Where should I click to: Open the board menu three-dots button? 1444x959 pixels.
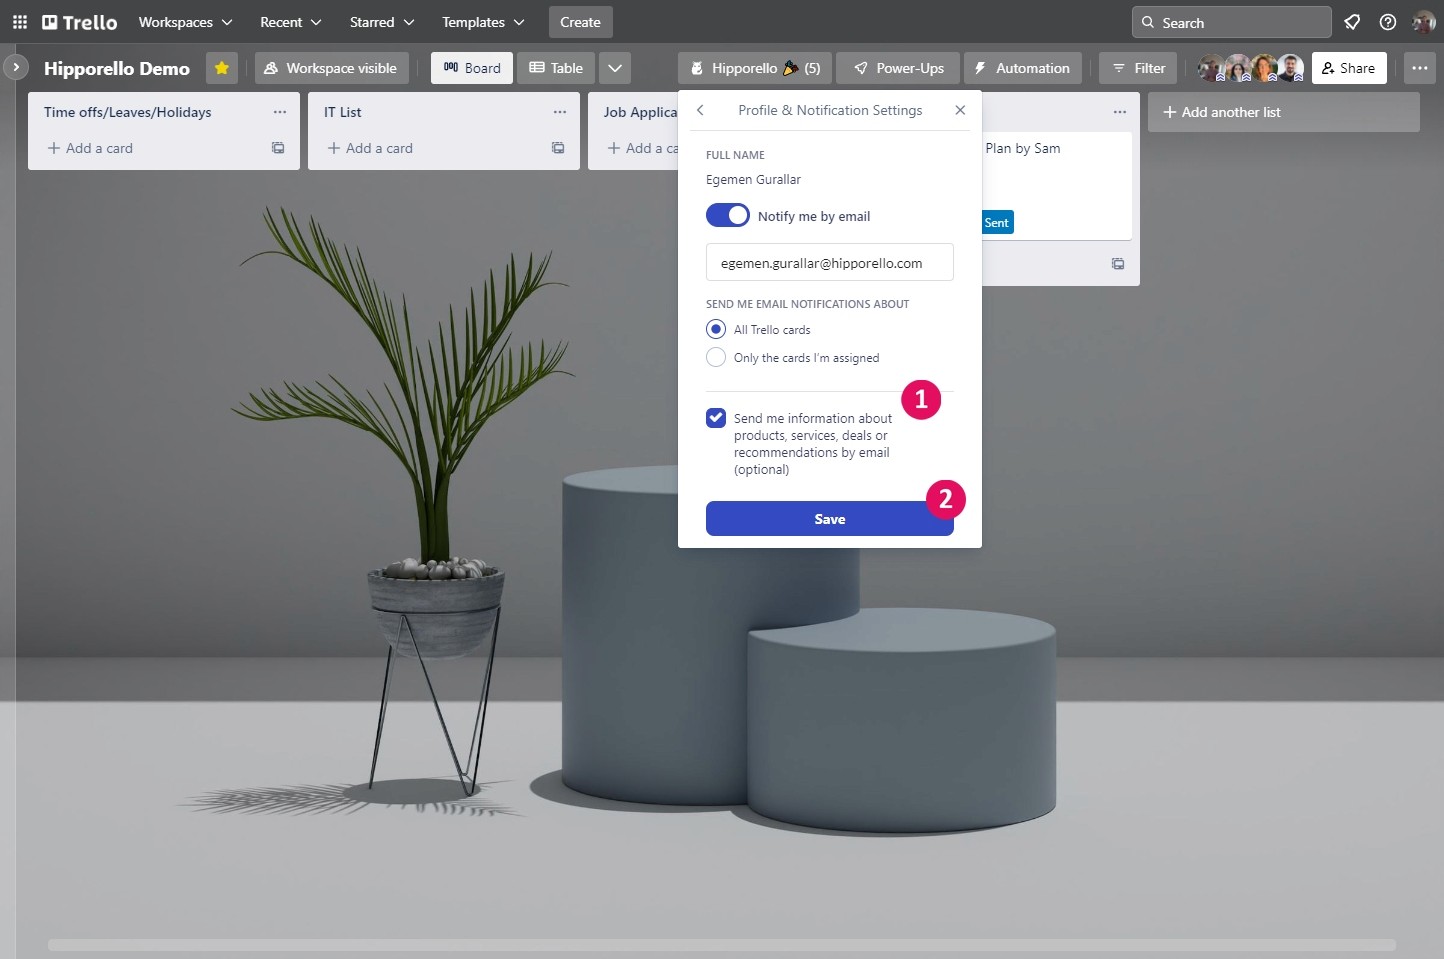(1420, 68)
